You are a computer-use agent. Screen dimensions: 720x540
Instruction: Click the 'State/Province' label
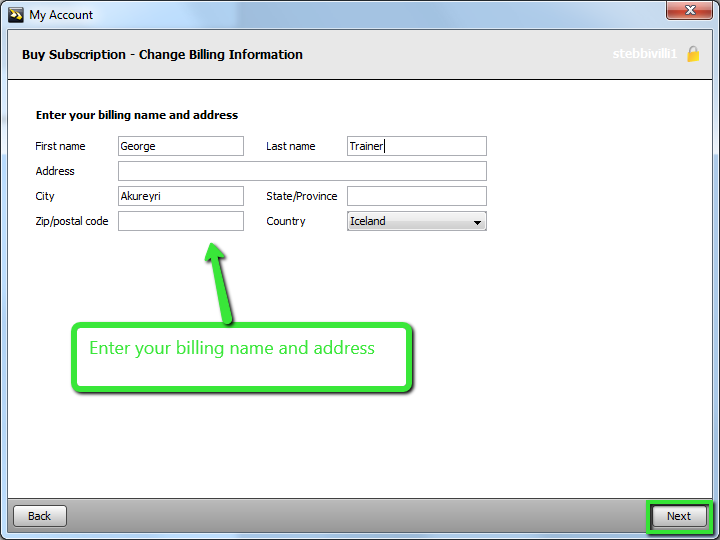(302, 196)
